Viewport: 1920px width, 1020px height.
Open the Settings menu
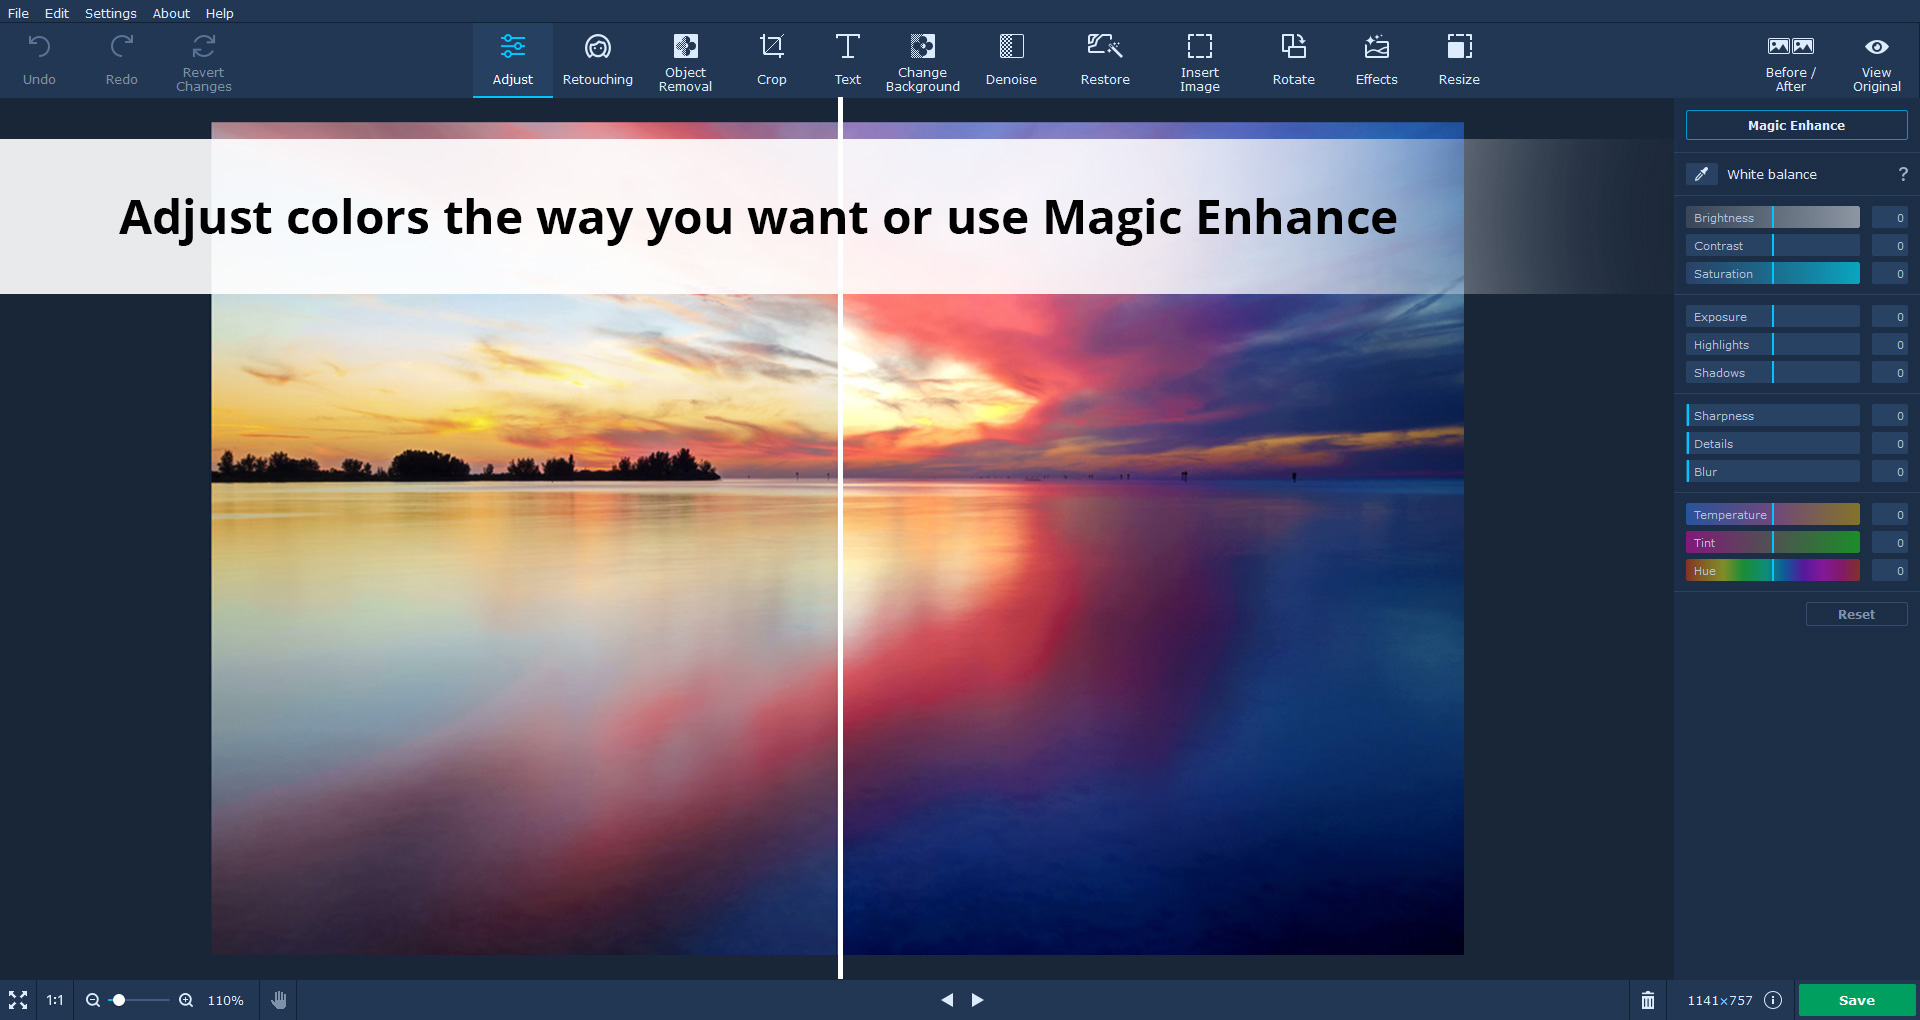tap(110, 13)
